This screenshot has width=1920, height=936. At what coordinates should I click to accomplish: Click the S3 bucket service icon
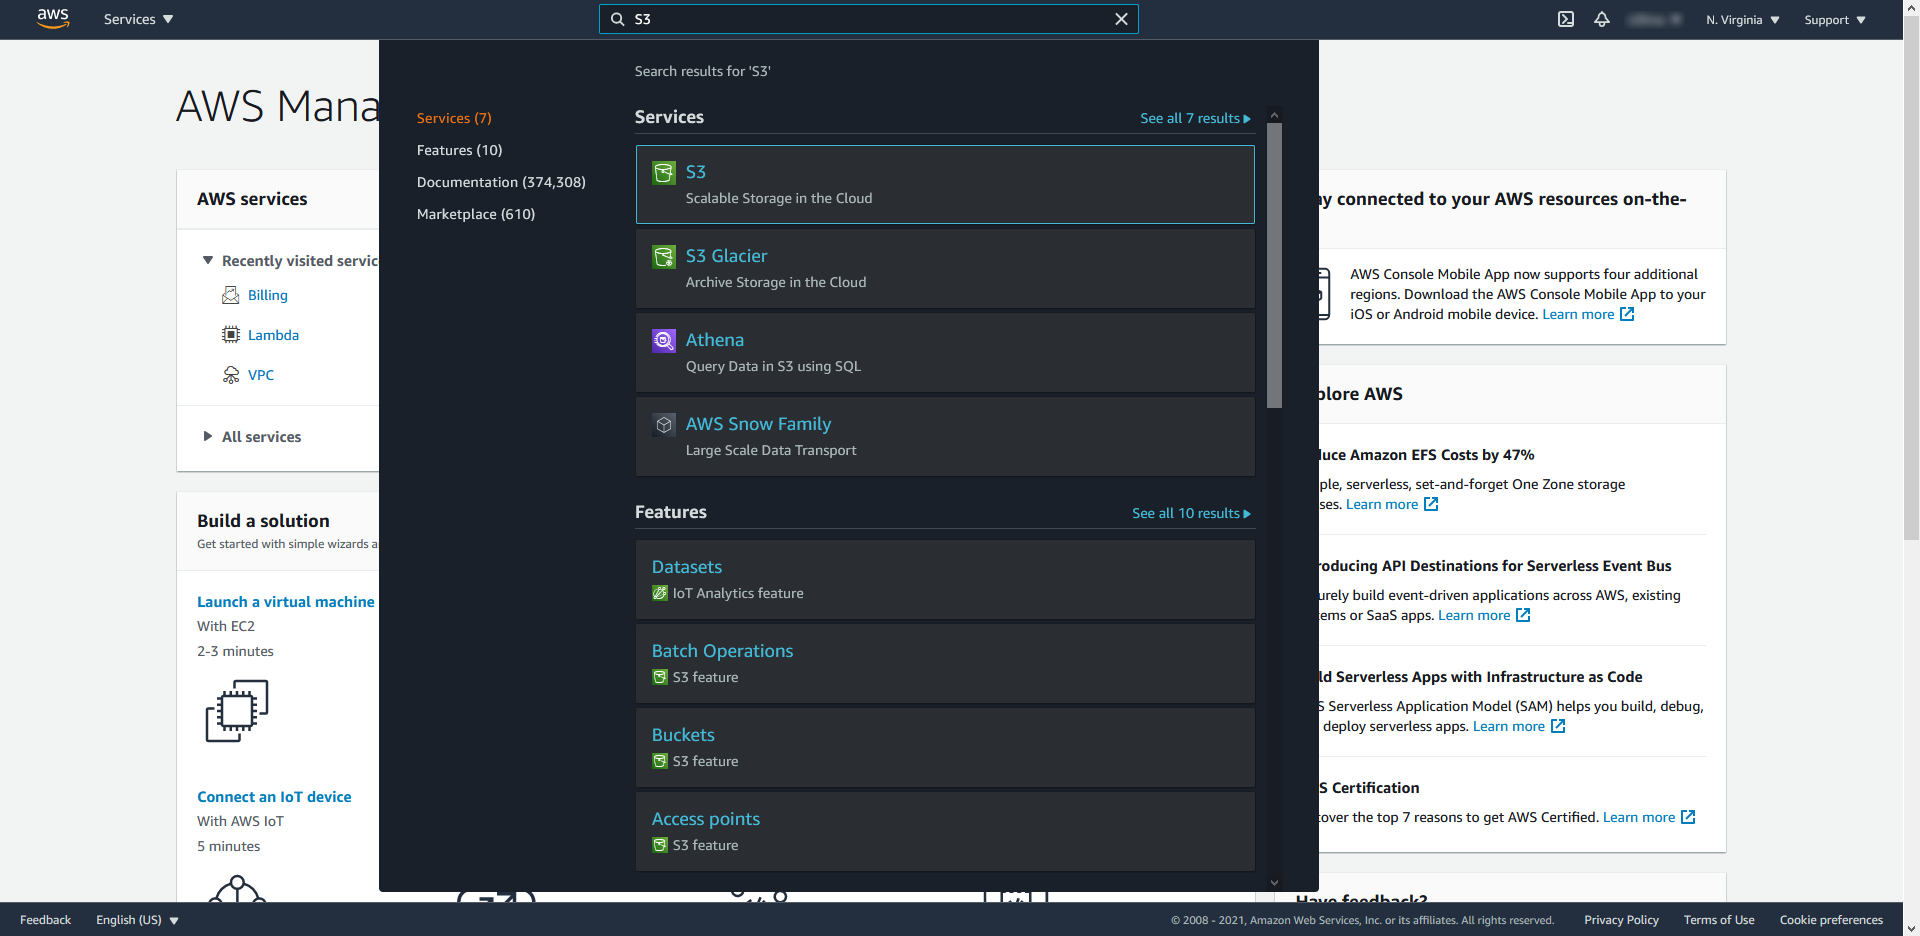point(664,173)
